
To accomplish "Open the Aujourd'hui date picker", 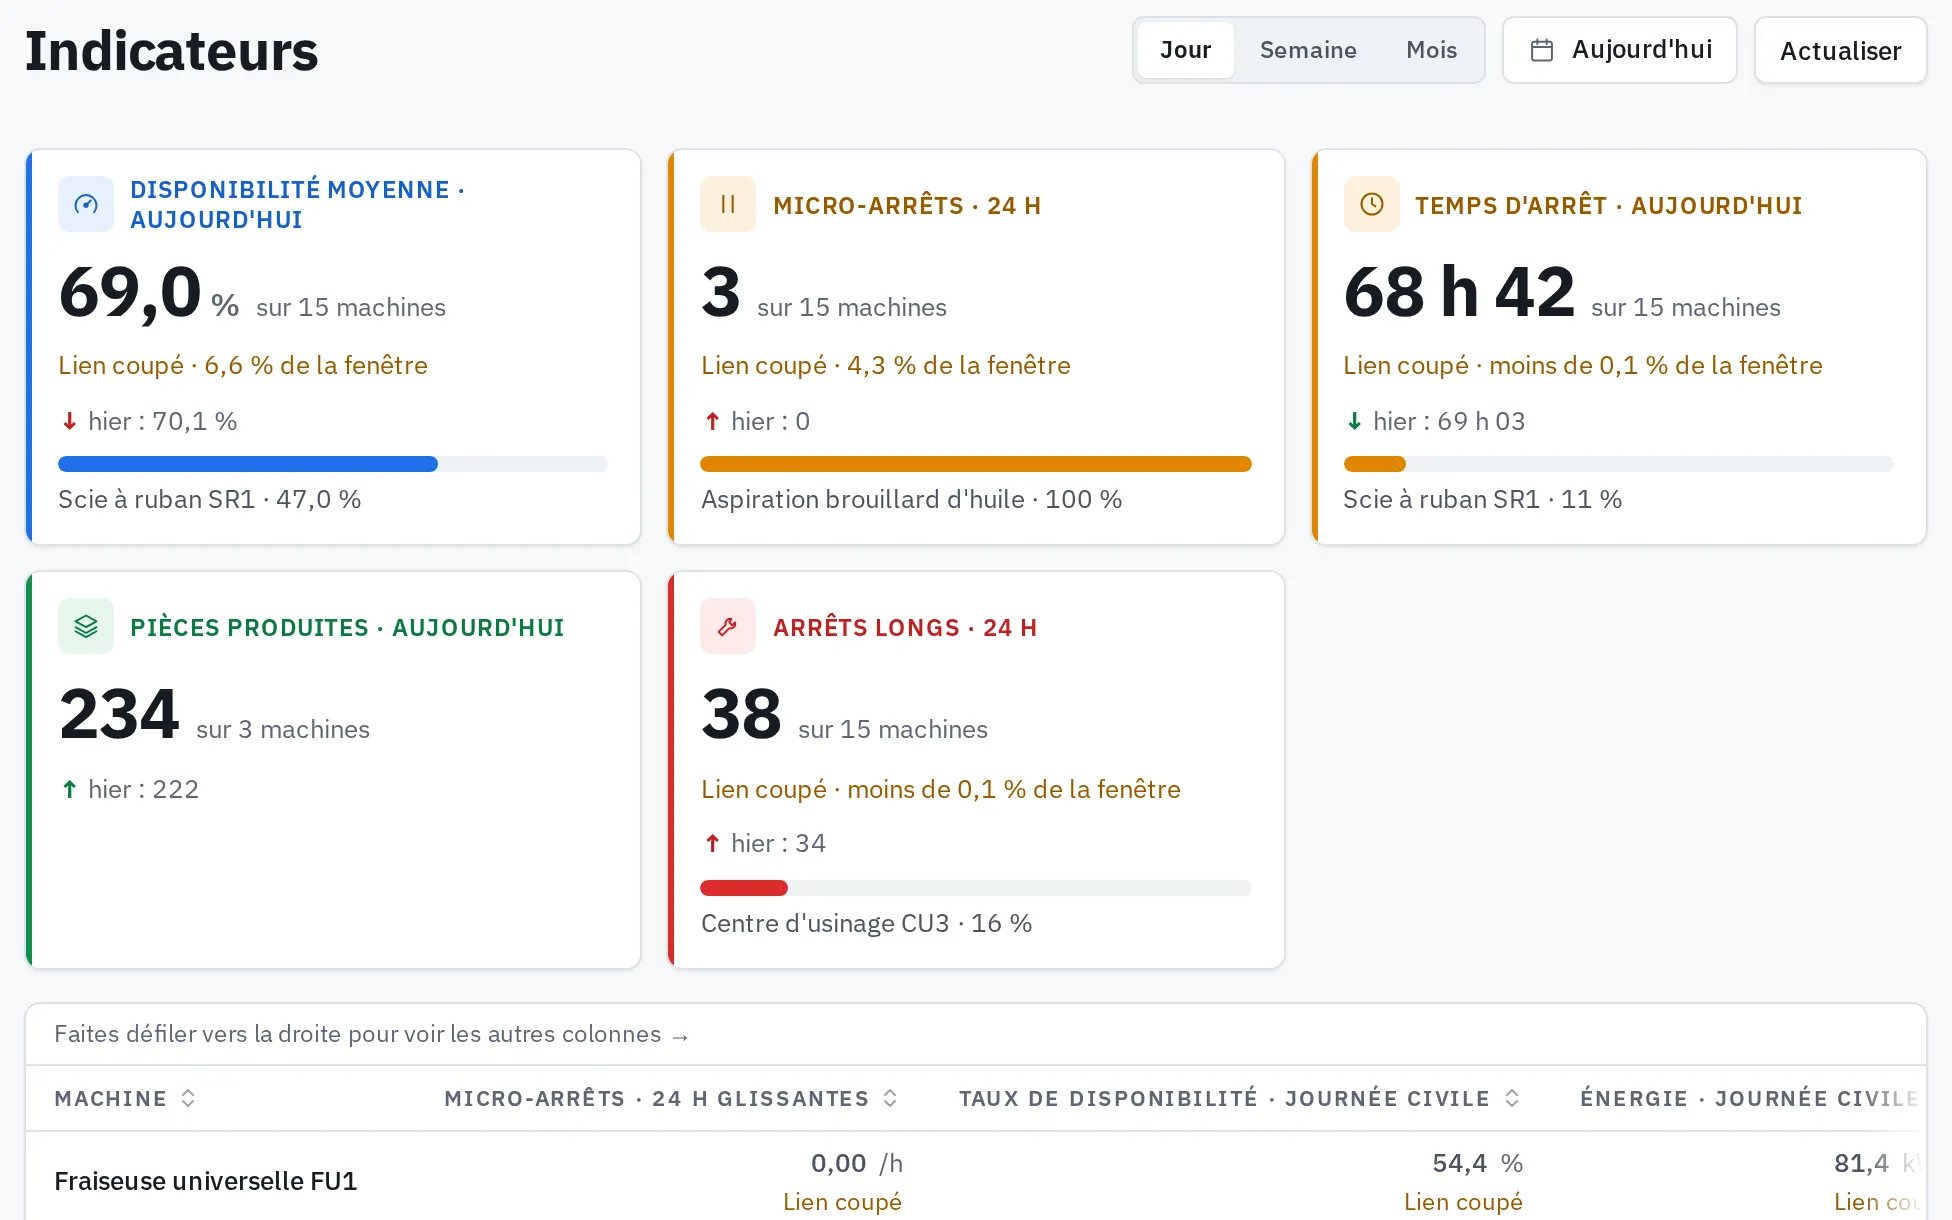I will tap(1619, 50).
